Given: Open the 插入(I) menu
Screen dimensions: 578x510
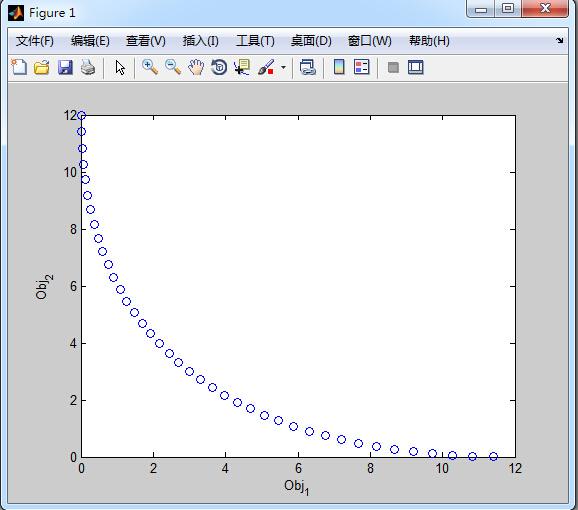Looking at the screenshot, I should click(x=201, y=41).
